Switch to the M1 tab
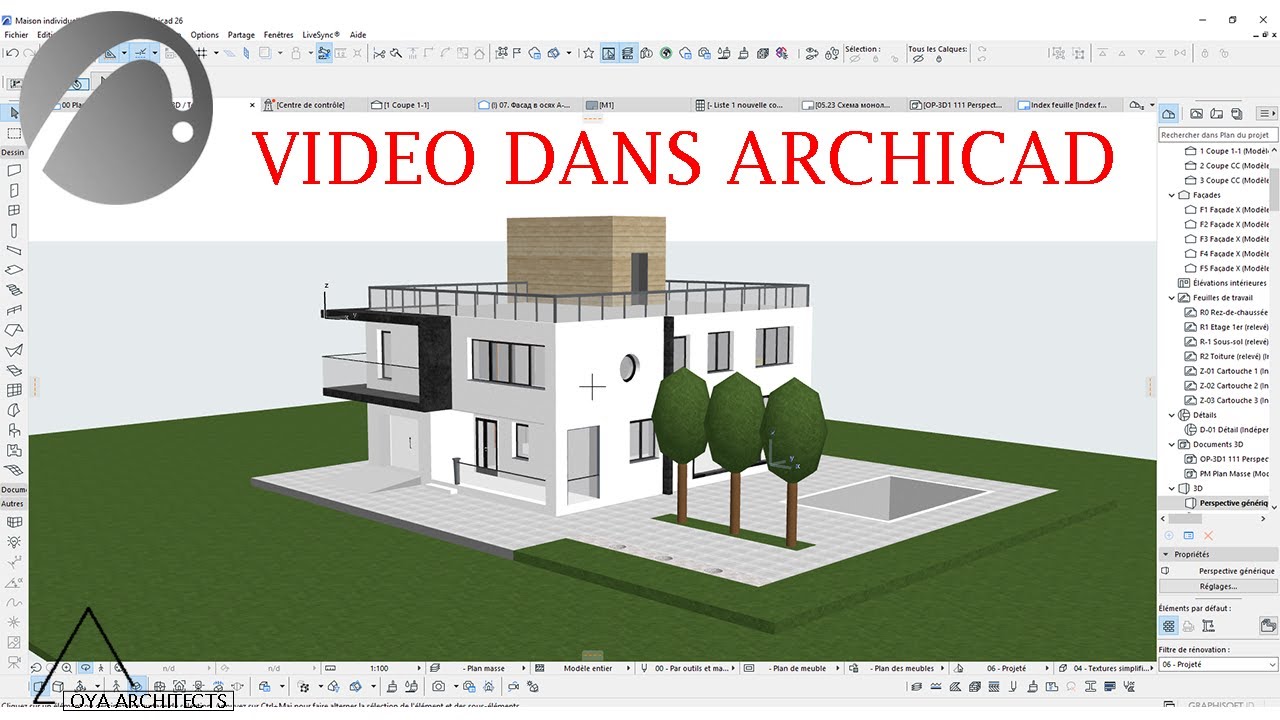 636,105
